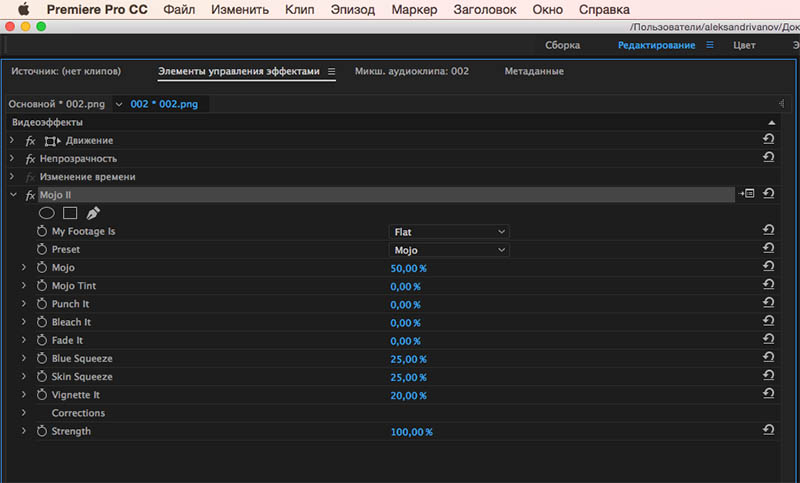This screenshot has width=800, height=483.
Task: Collapse the Видеоэффекты section with the triangle
Action: [771, 122]
